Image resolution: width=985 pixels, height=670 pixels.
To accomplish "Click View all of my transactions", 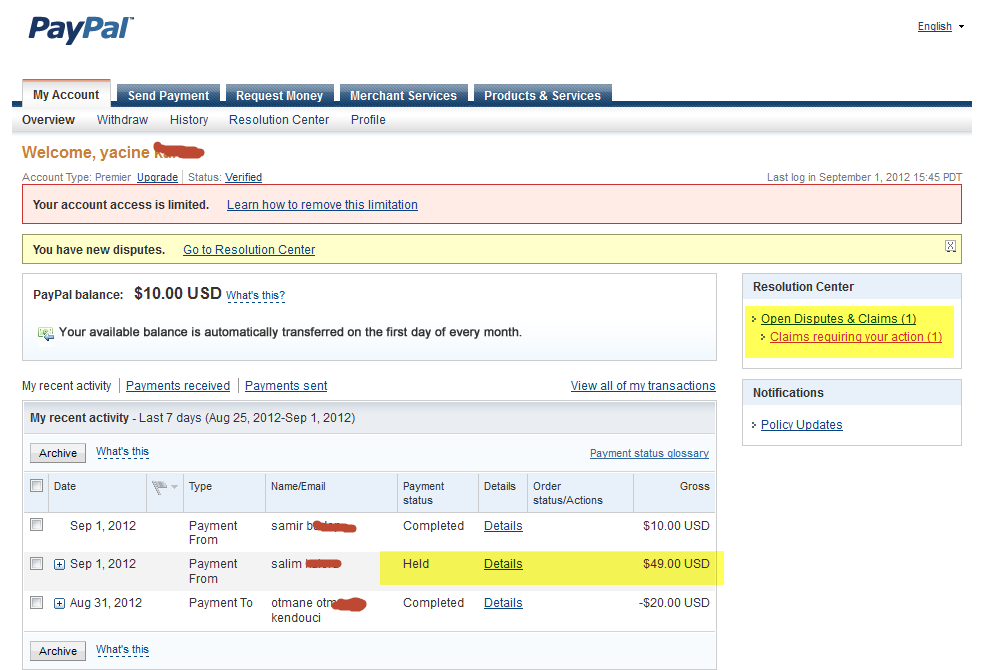I will pyautogui.click(x=643, y=386).
